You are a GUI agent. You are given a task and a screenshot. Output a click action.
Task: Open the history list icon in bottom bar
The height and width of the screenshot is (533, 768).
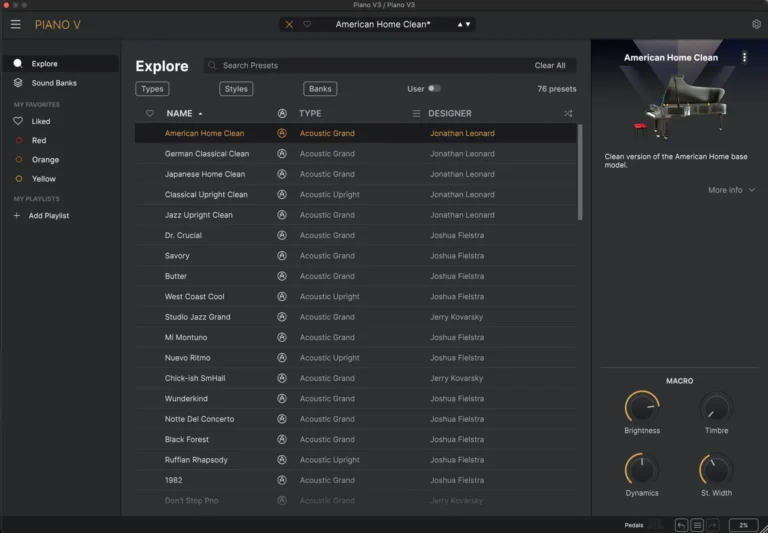coord(697,525)
